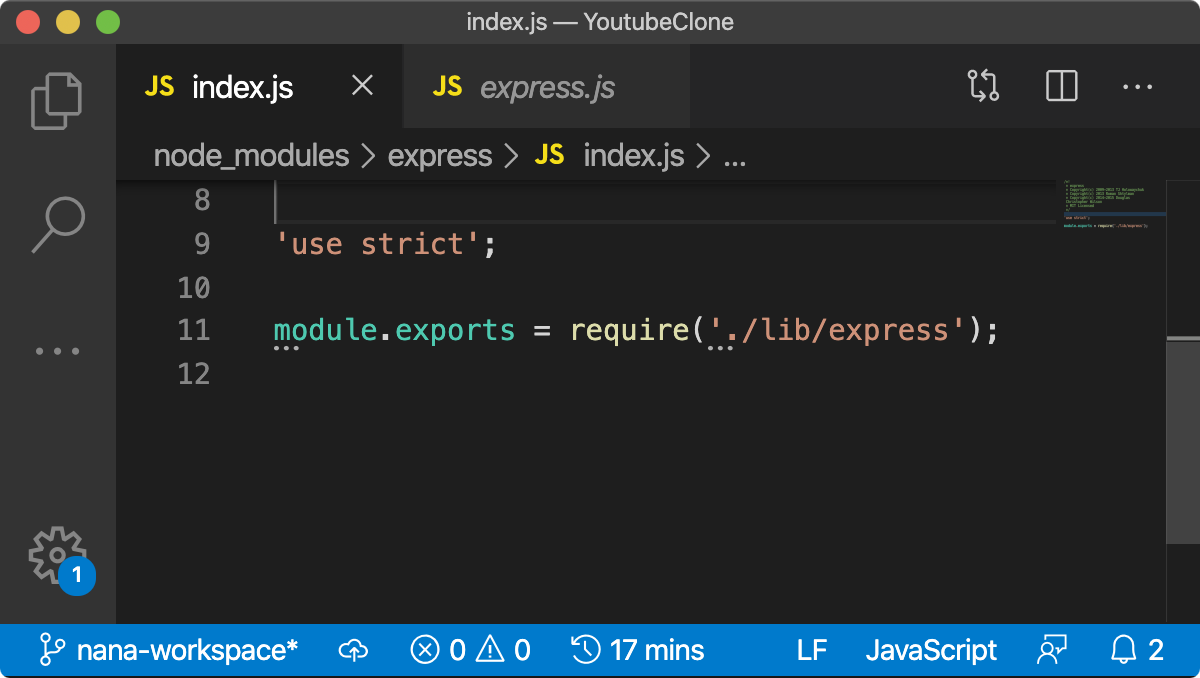Change the JavaScript language mode
Image resolution: width=1200 pixels, height=678 pixels.
931,650
